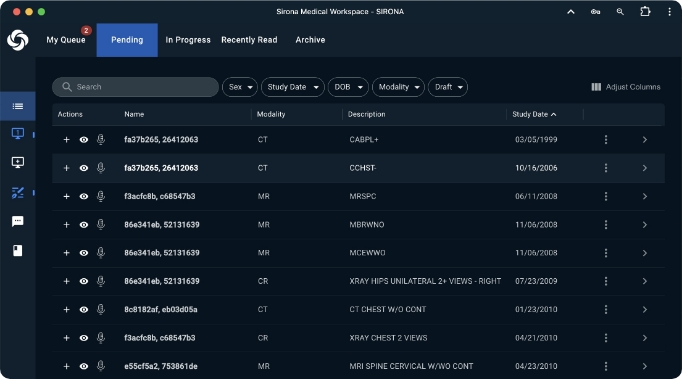This screenshot has width=682, height=379.
Task: Sort by Study Date column header
Action: 534,114
